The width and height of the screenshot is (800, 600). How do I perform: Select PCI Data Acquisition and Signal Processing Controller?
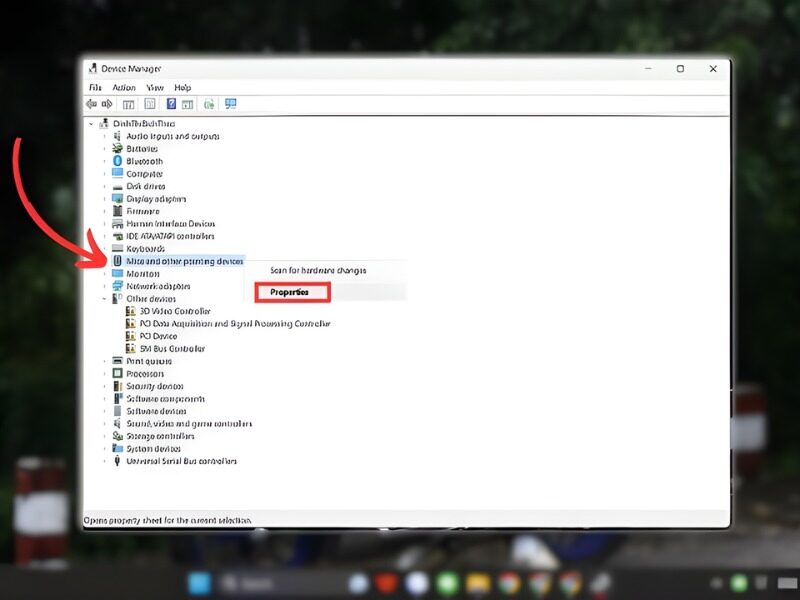click(234, 324)
